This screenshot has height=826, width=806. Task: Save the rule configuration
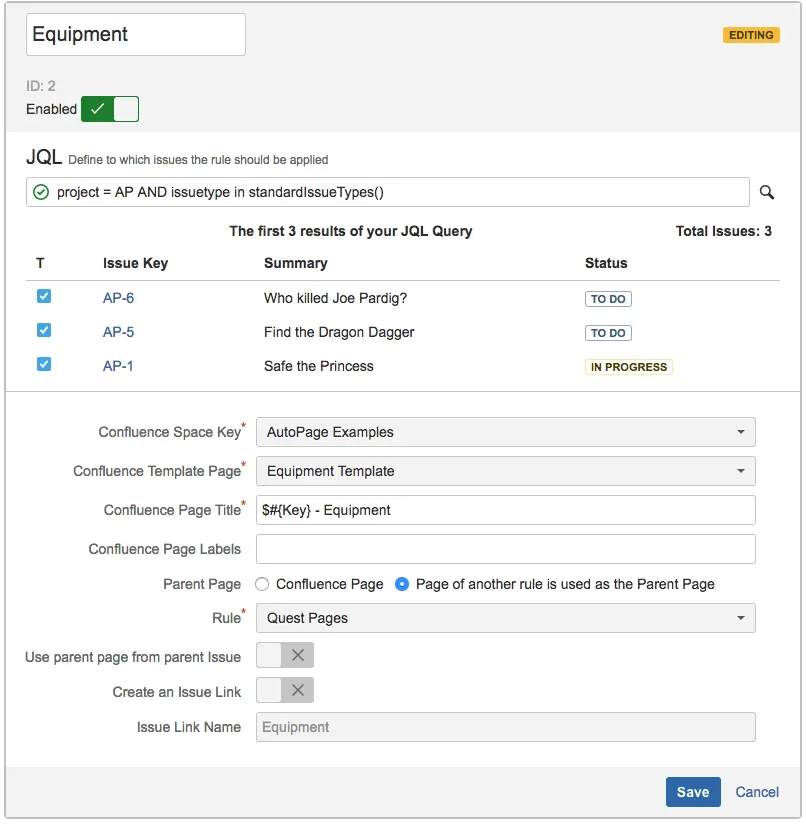(x=692, y=792)
